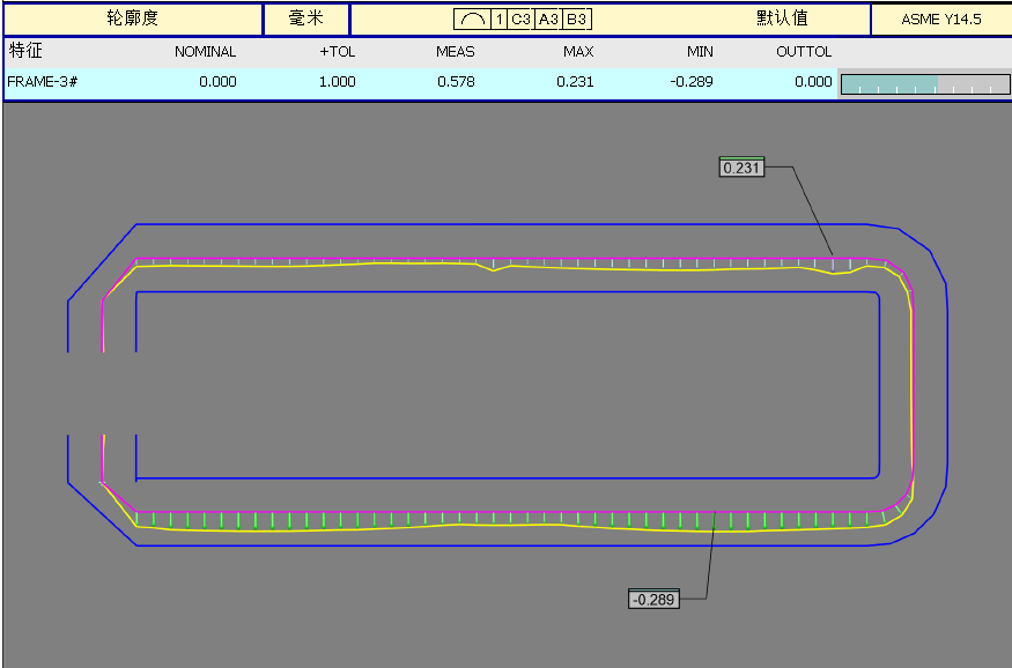Click the 0.231 max deviation callout
The height and width of the screenshot is (668, 1012).
click(x=741, y=168)
